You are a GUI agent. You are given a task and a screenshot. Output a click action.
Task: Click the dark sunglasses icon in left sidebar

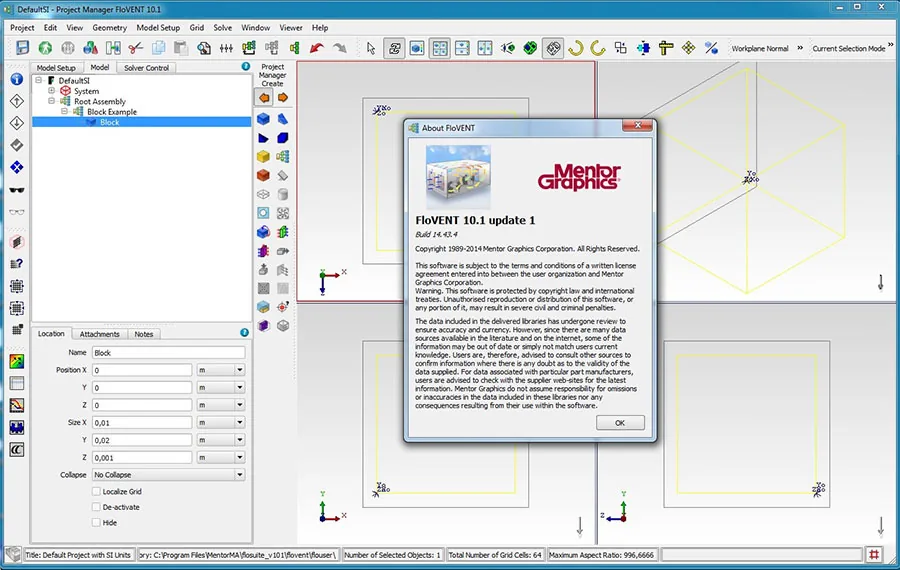click(17, 190)
